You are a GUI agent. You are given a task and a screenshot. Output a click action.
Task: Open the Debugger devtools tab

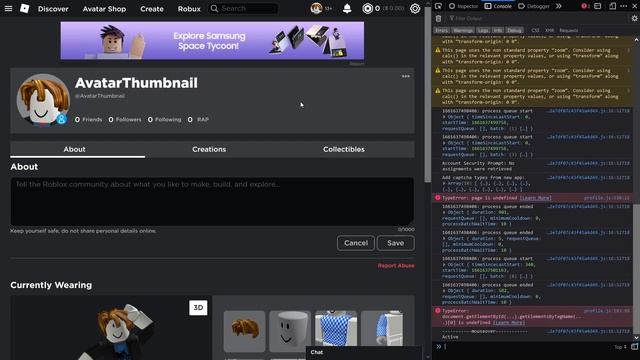(x=533, y=6)
